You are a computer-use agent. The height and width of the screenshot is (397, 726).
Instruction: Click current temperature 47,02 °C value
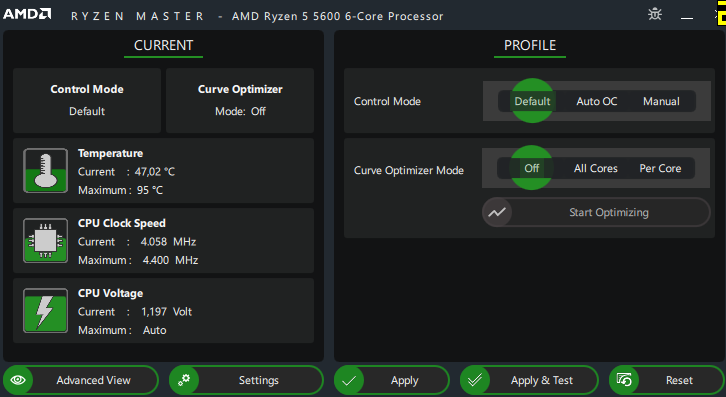155,172
